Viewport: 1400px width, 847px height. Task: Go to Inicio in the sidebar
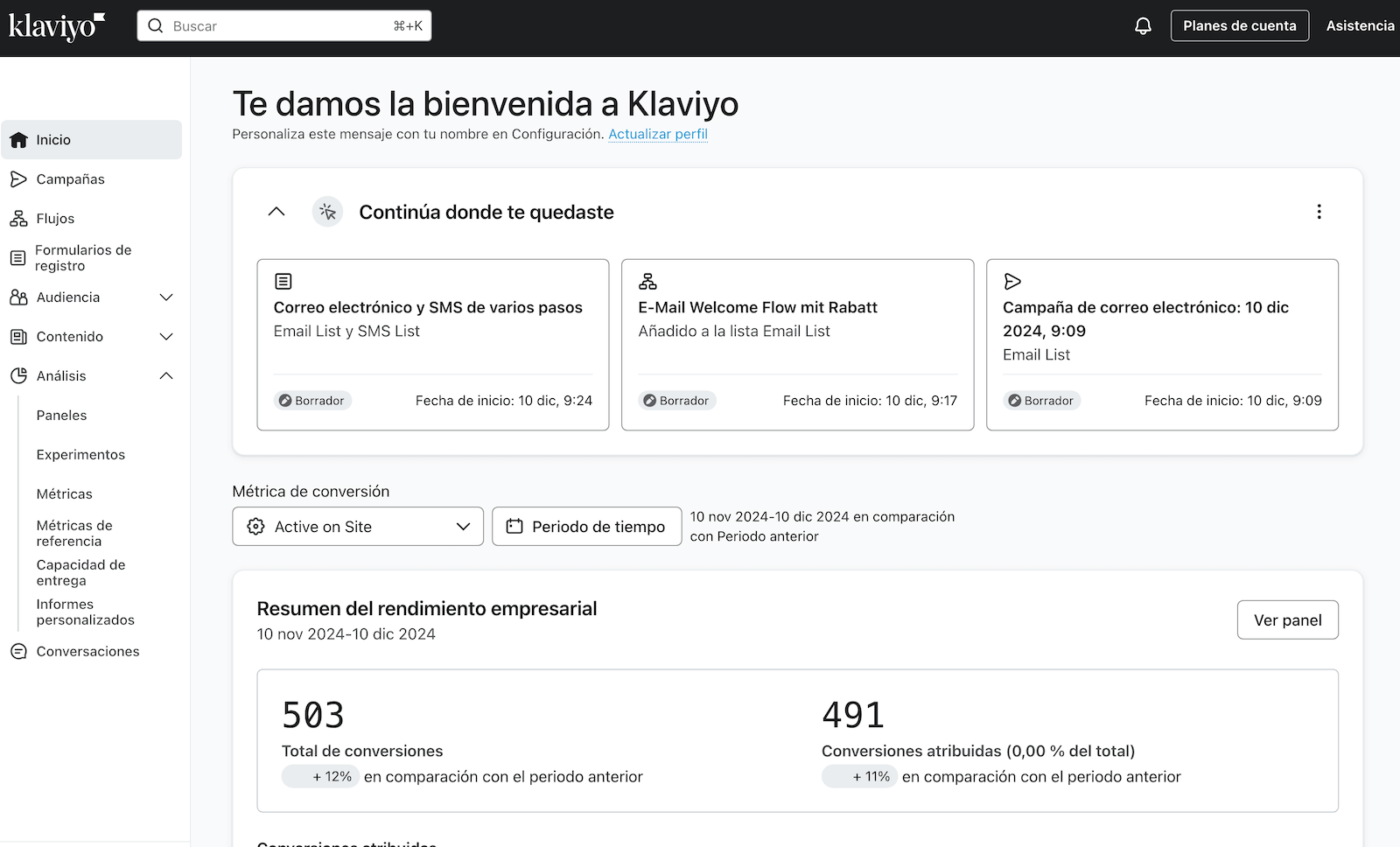[91, 140]
